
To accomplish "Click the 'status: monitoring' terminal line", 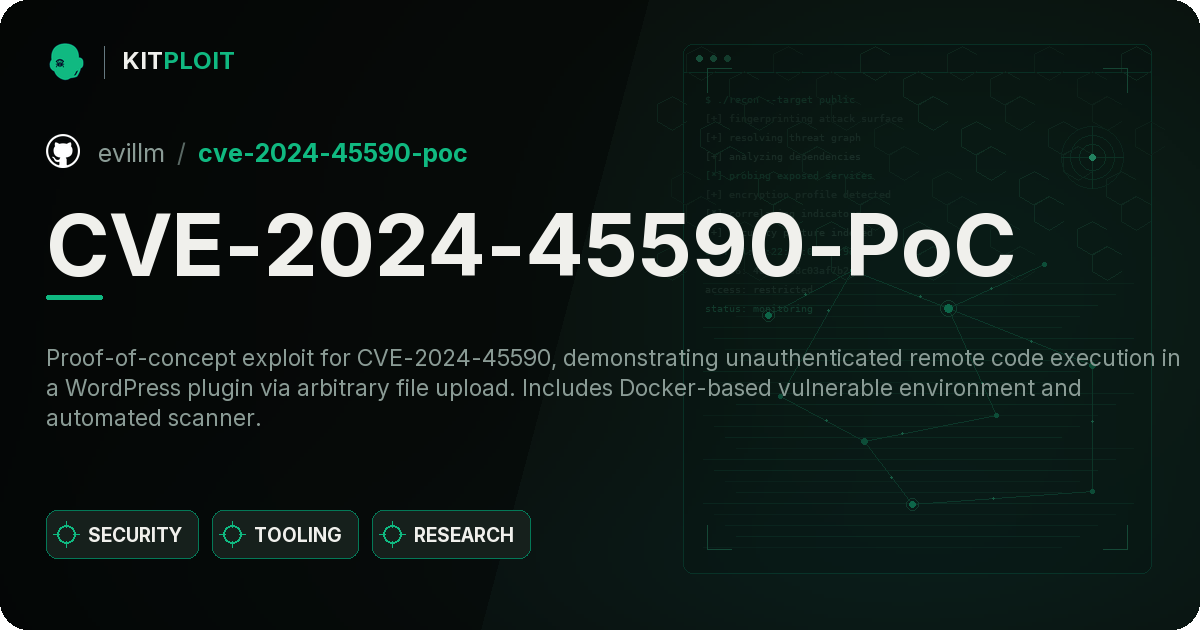I will click(x=759, y=309).
